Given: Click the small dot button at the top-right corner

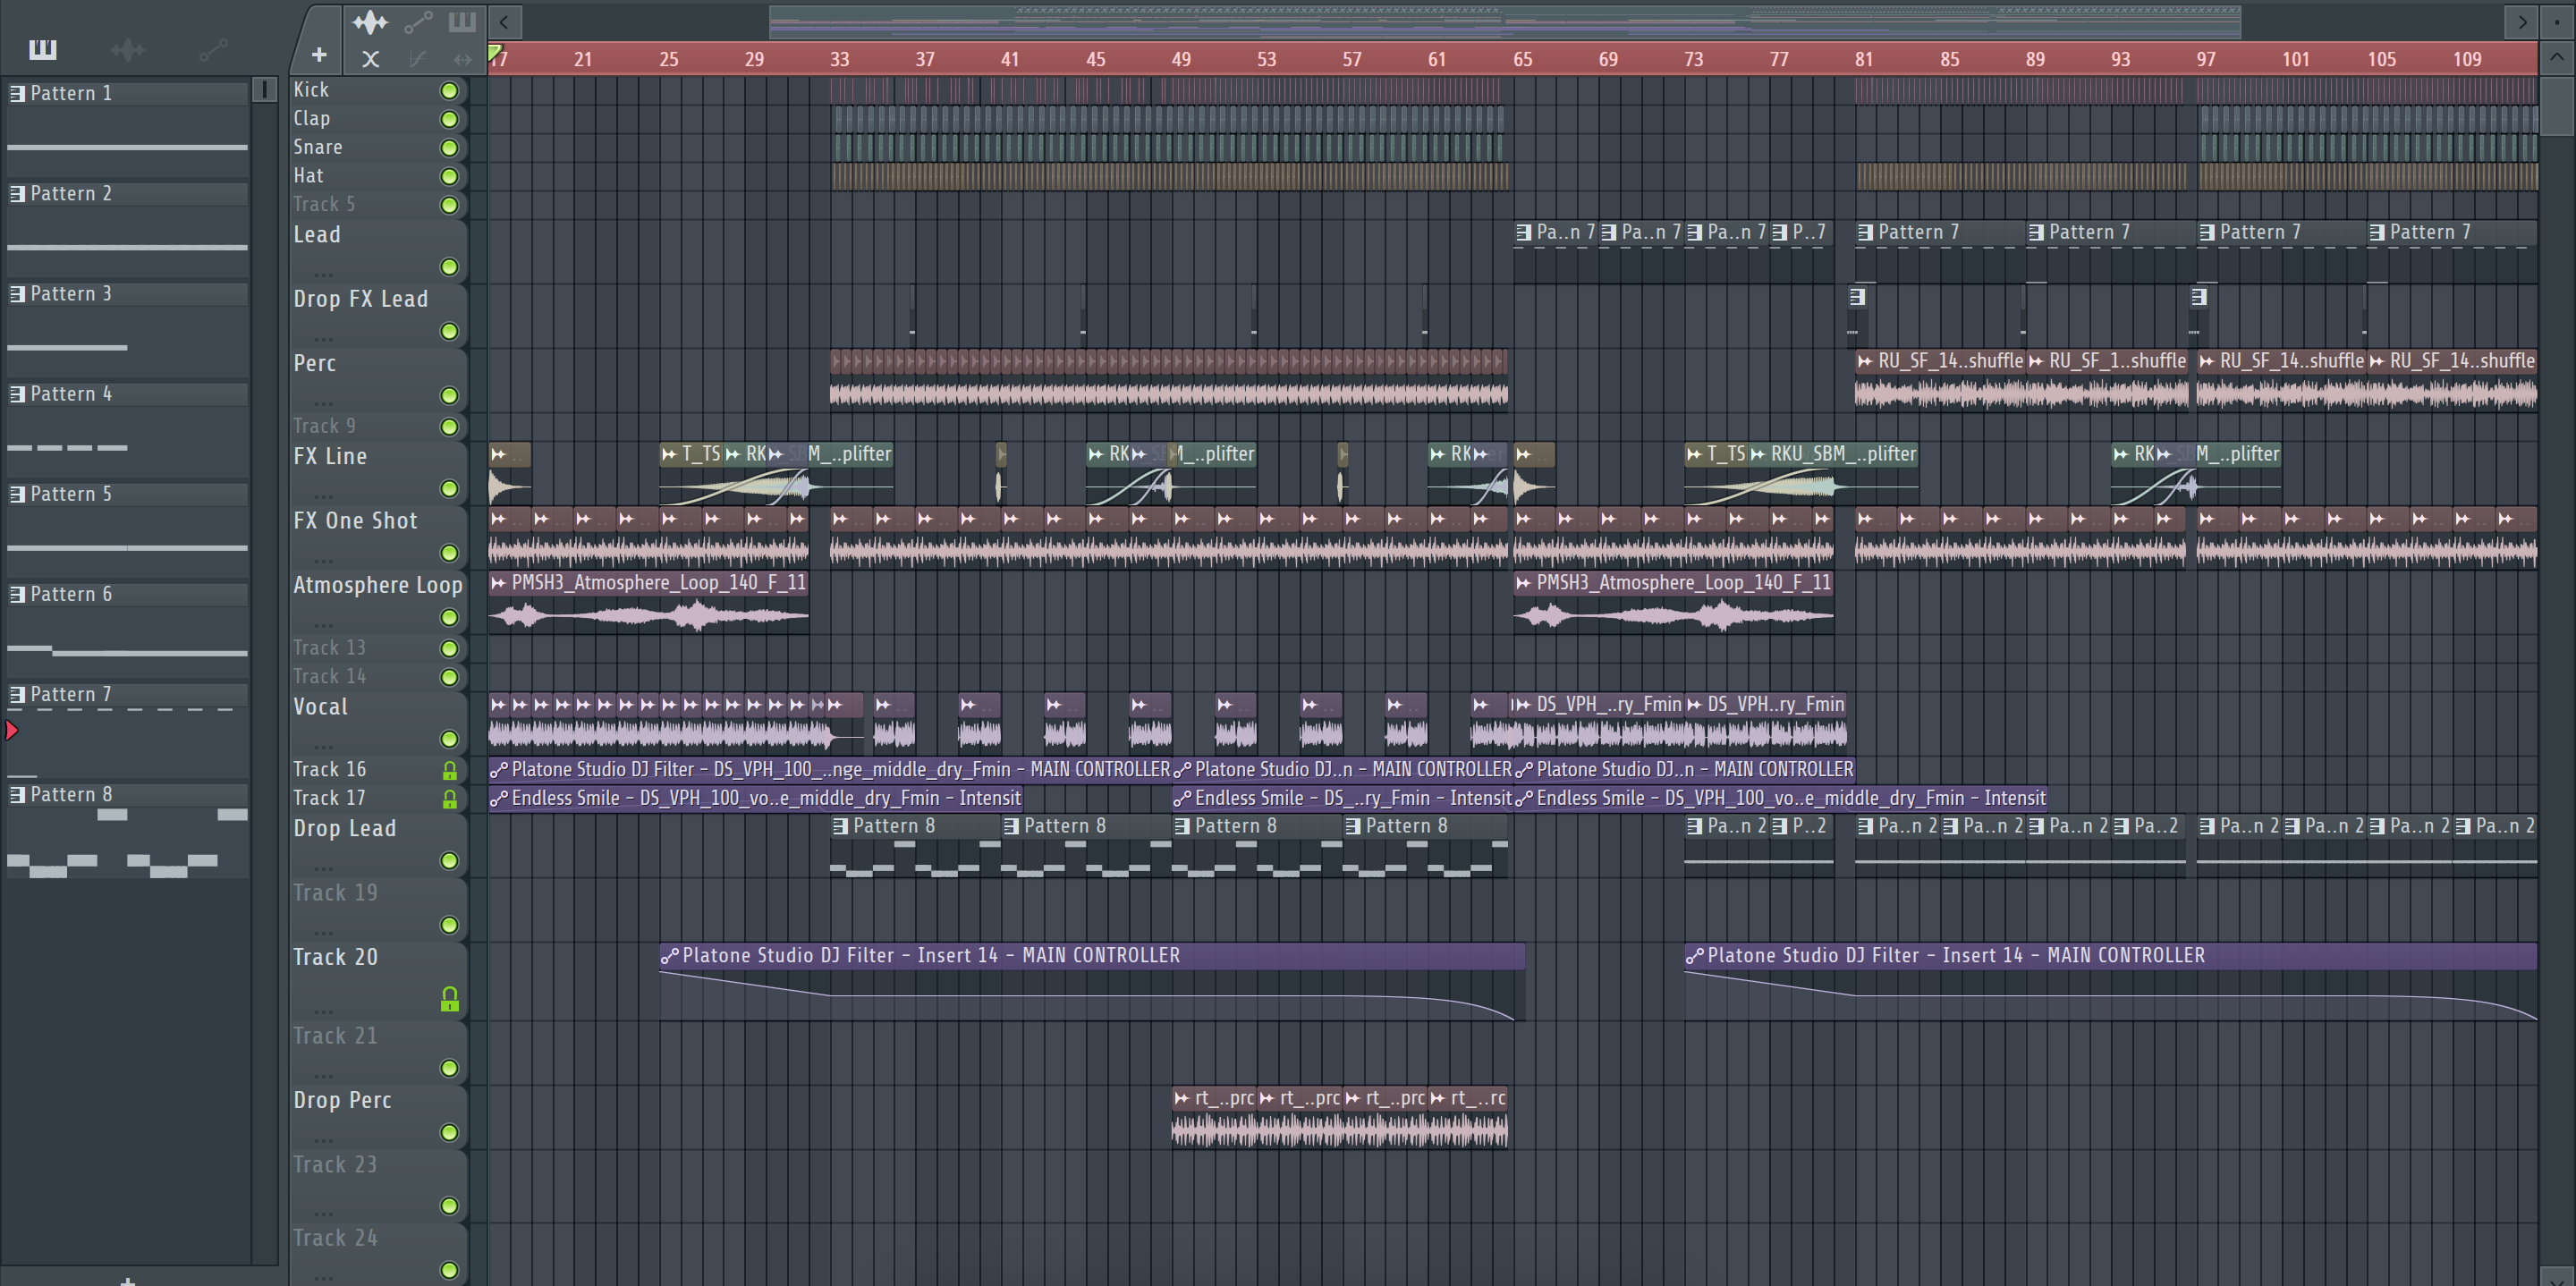Looking at the screenshot, I should click(x=2557, y=21).
